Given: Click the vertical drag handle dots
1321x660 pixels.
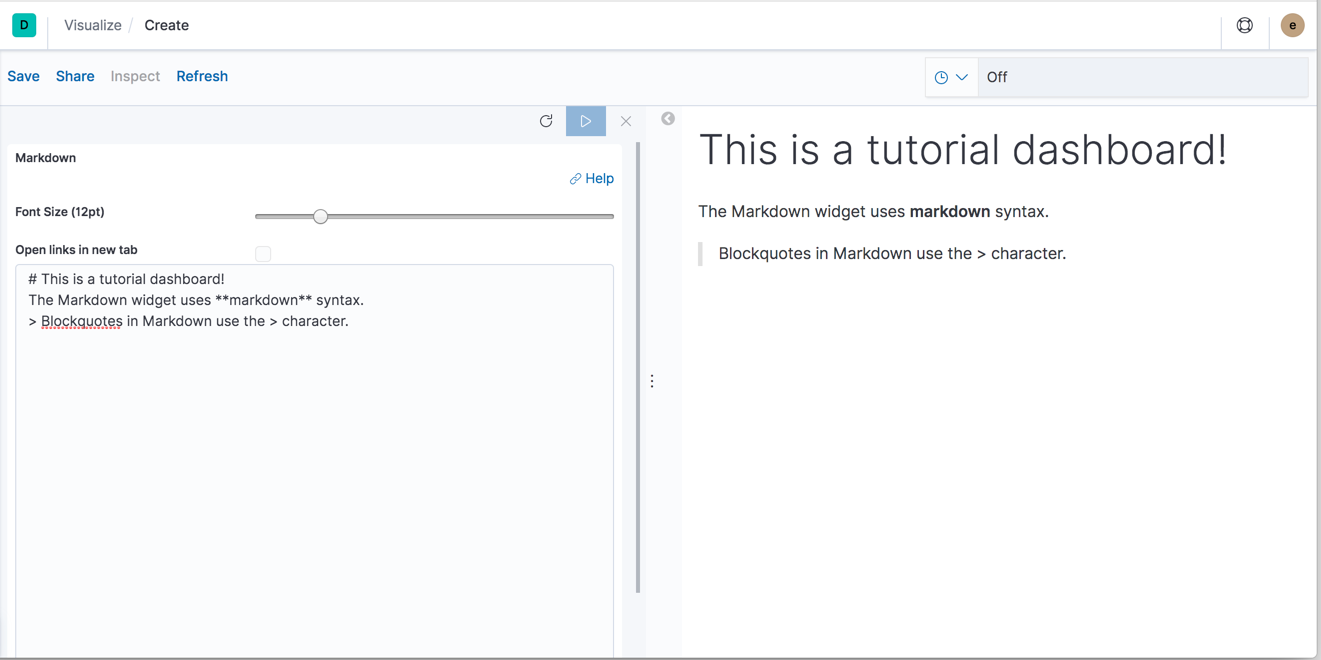Looking at the screenshot, I should pyautogui.click(x=652, y=380).
